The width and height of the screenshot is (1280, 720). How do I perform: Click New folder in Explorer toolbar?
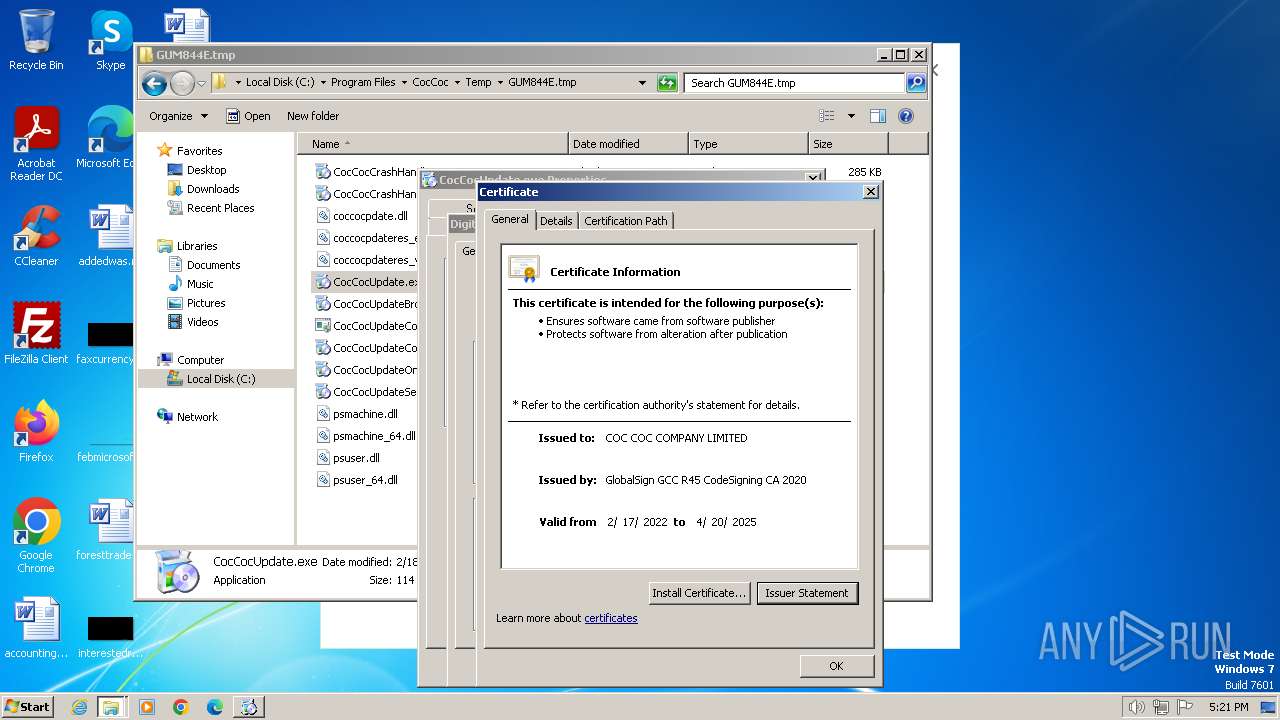(x=313, y=116)
